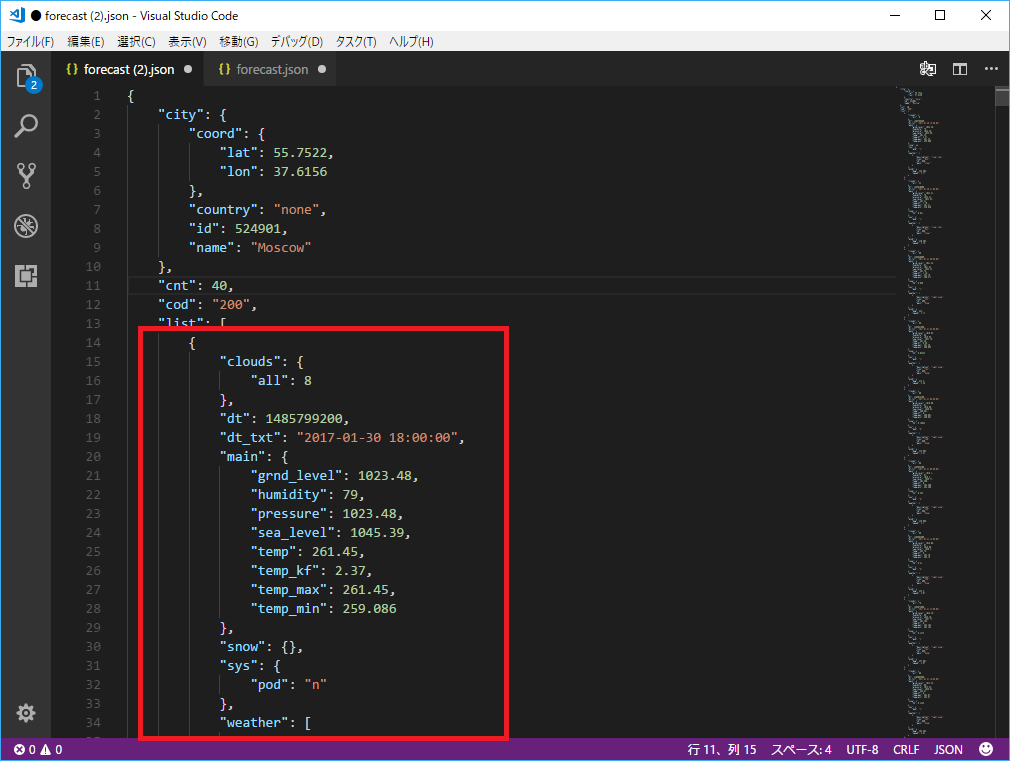
Task: Click the "sea_level" value 1045.39
Action: [377, 533]
